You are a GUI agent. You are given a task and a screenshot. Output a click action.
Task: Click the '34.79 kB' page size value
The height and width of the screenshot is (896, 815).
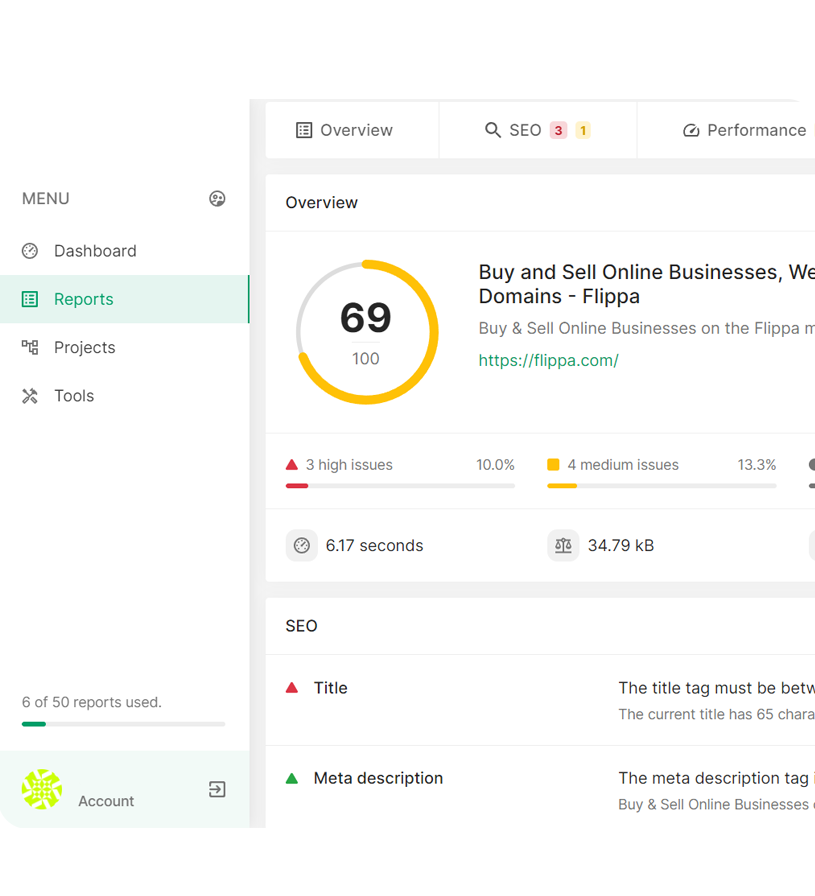pyautogui.click(x=621, y=546)
